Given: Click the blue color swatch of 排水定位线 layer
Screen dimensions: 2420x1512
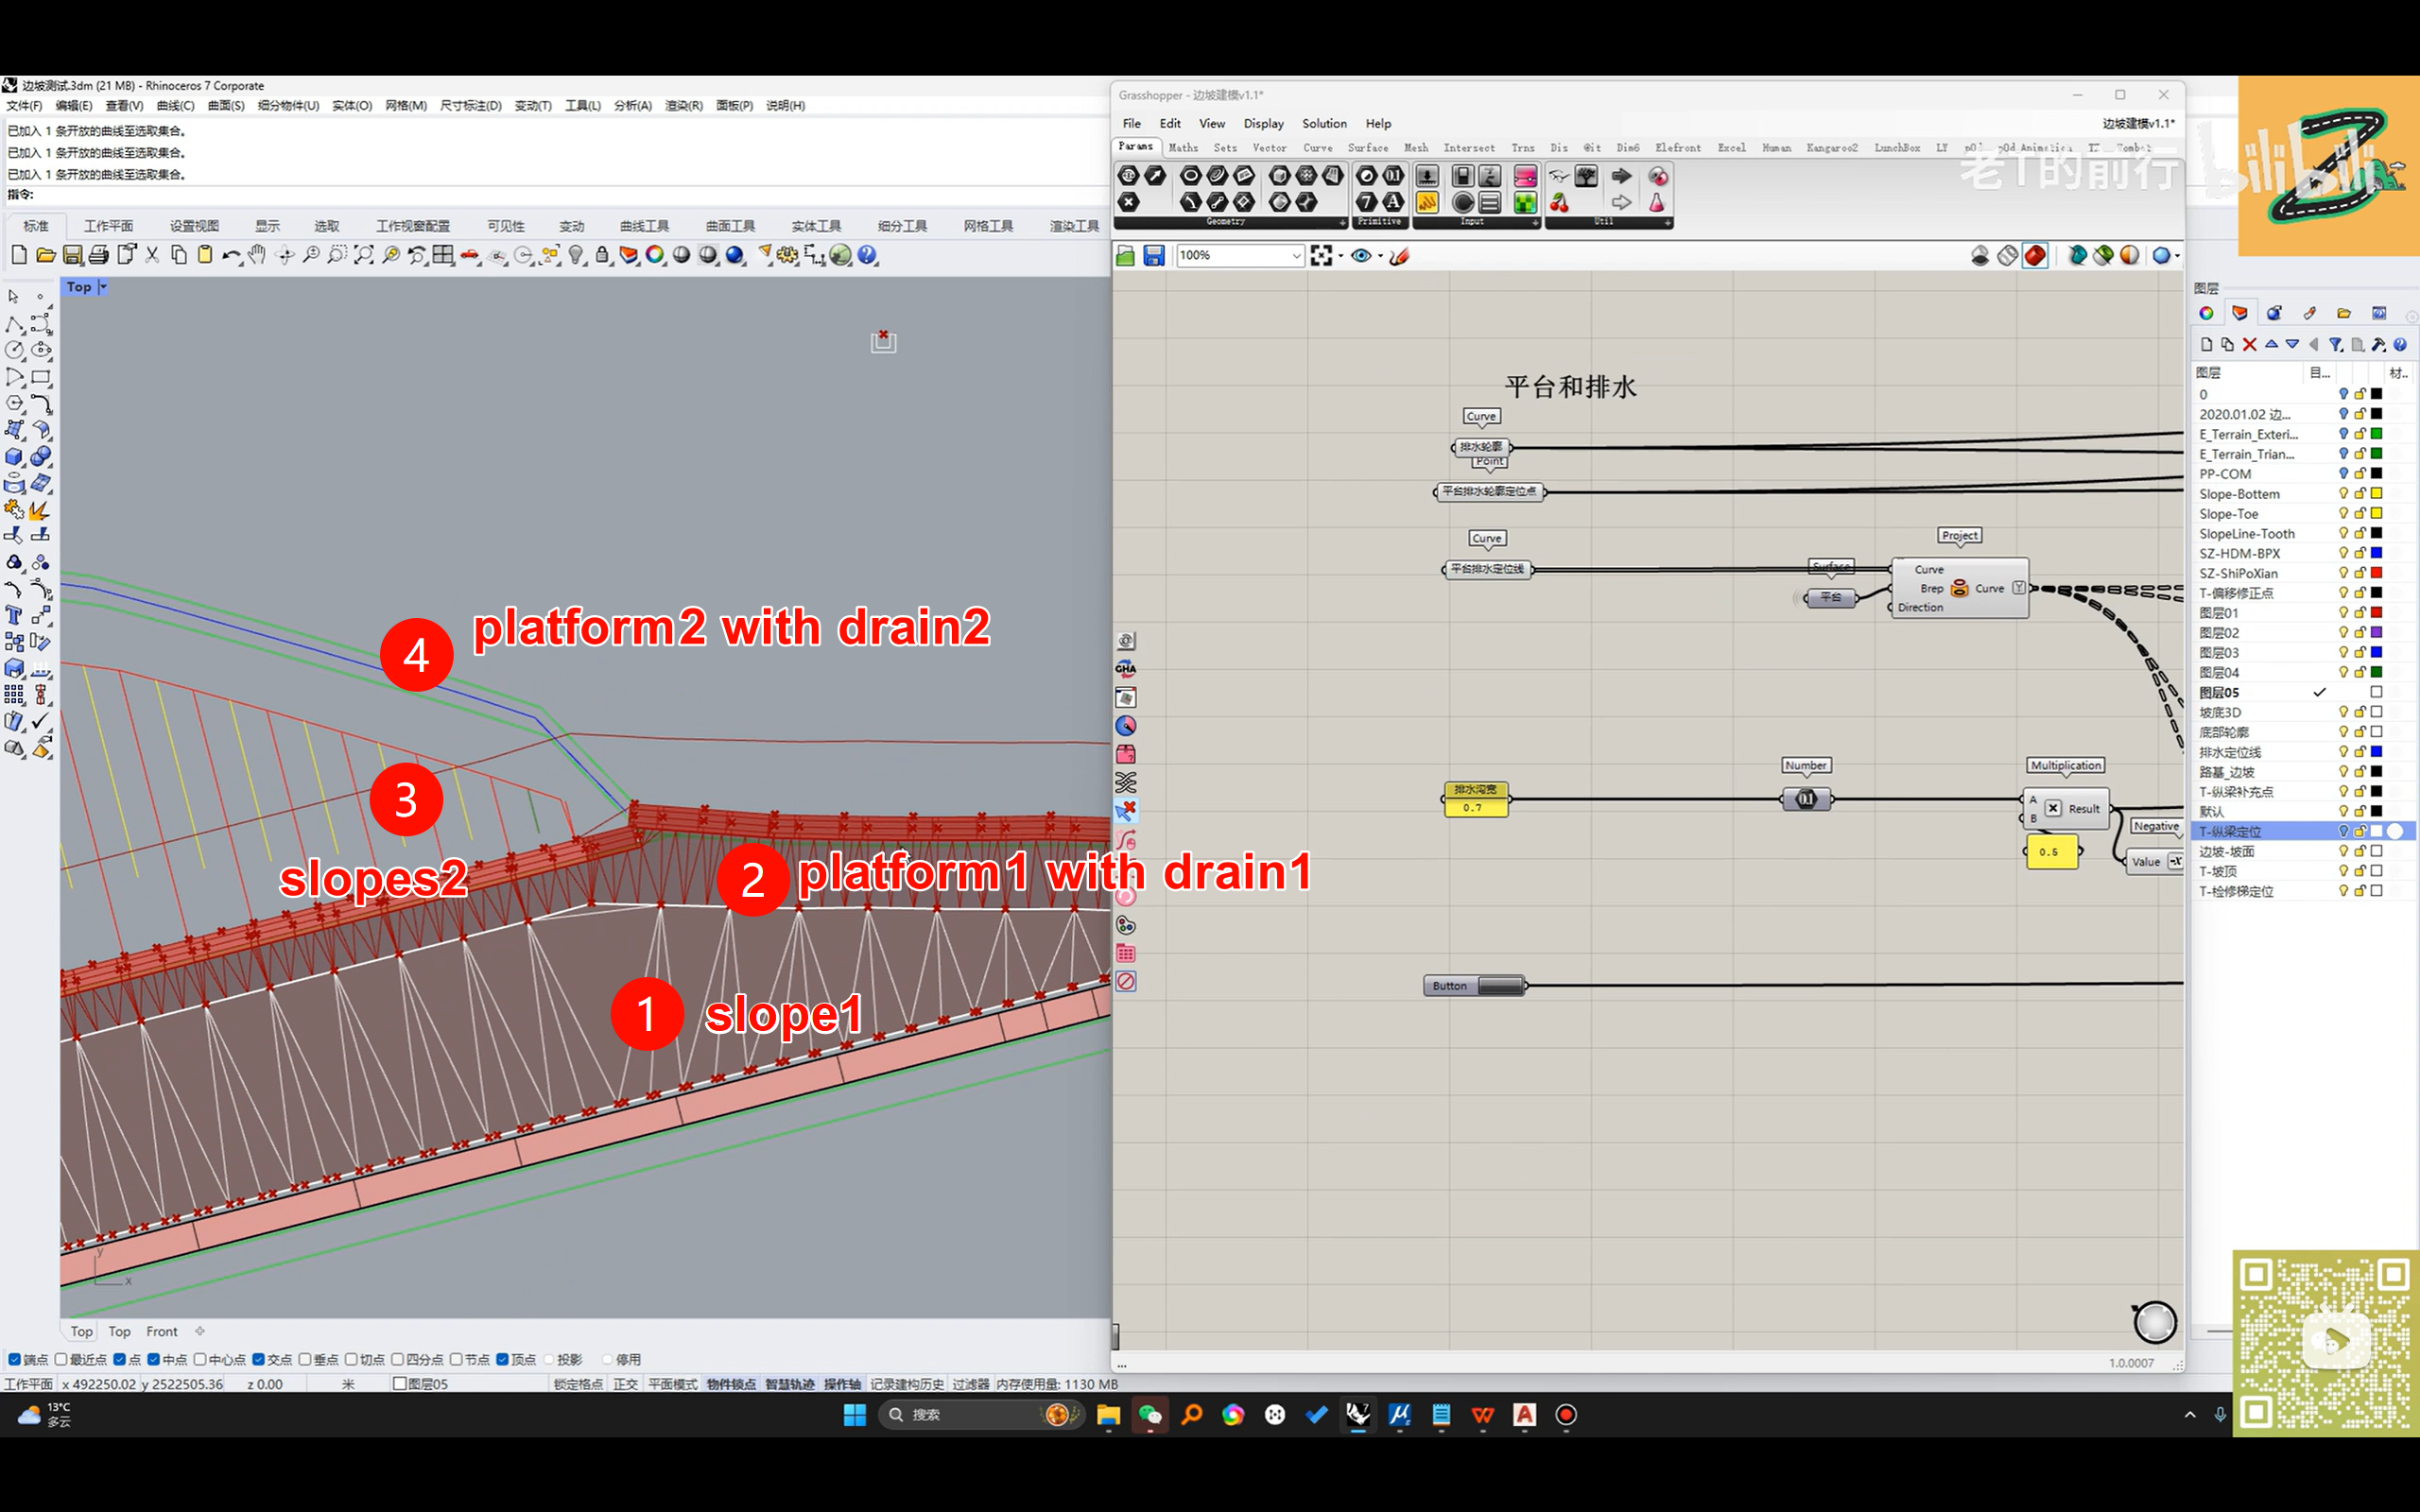Looking at the screenshot, I should (2377, 752).
